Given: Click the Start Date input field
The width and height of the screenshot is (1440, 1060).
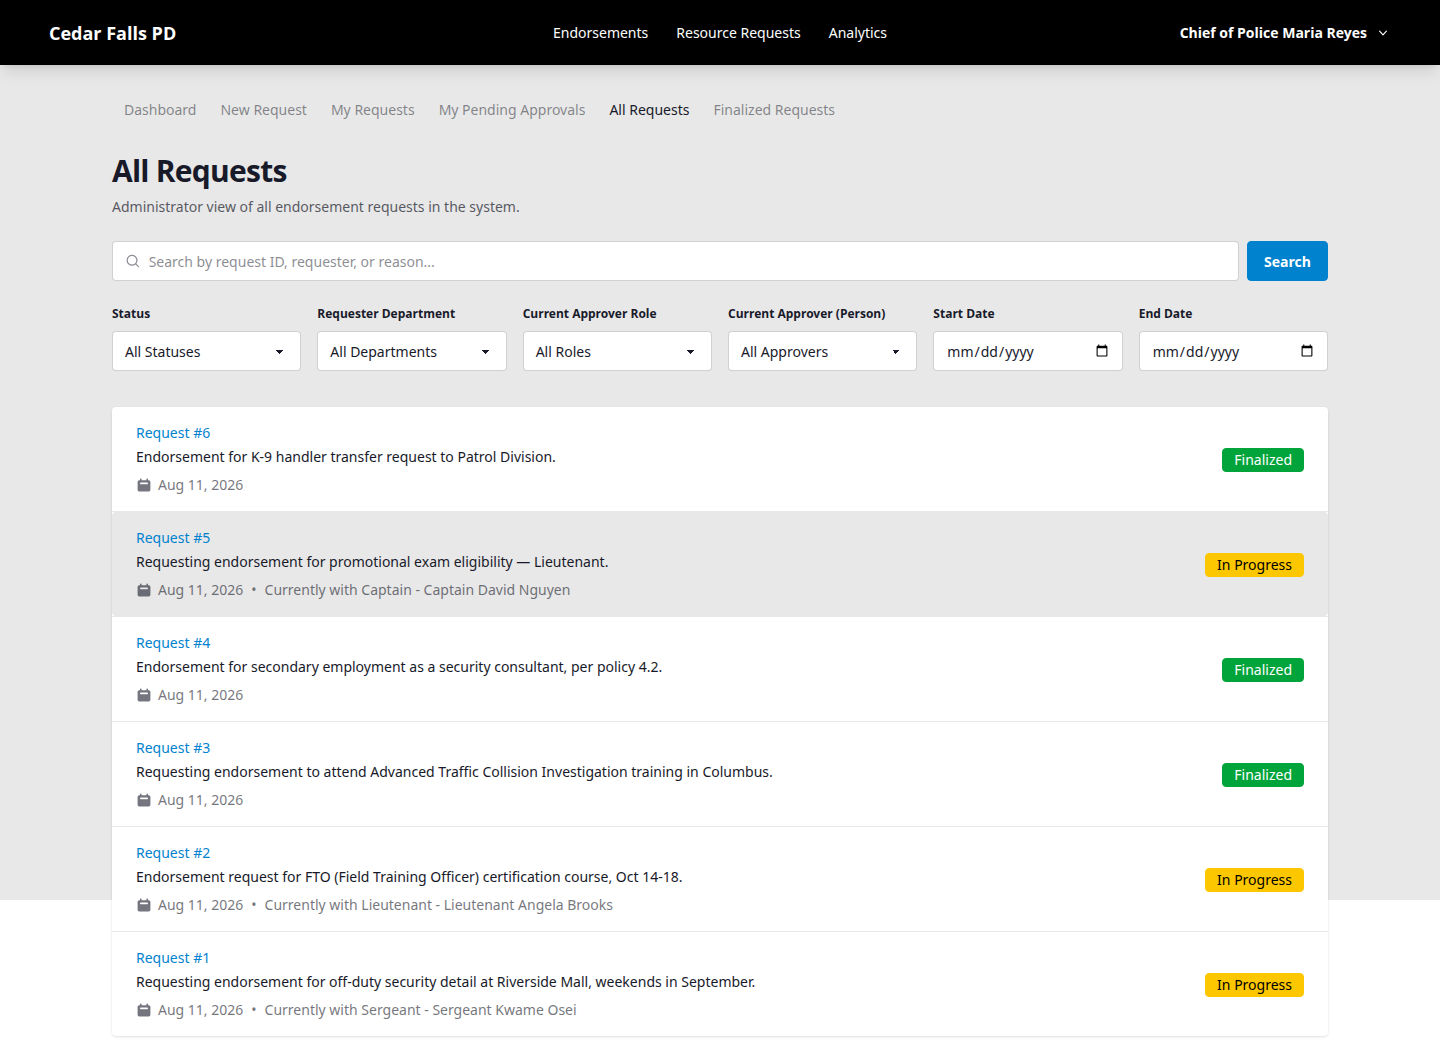Looking at the screenshot, I should click(x=1028, y=351).
